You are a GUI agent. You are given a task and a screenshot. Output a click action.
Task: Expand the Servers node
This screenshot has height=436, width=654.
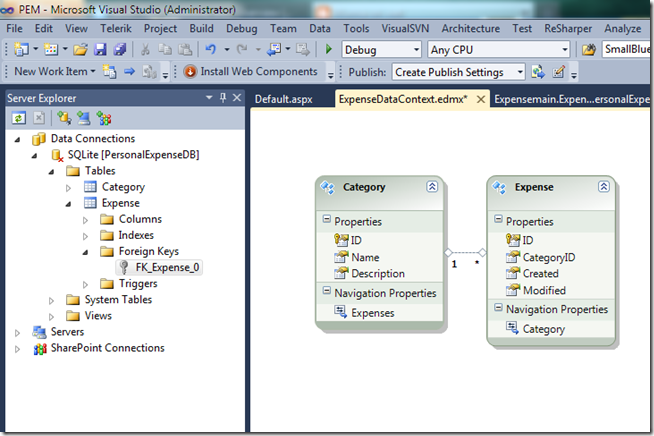pyautogui.click(x=18, y=333)
